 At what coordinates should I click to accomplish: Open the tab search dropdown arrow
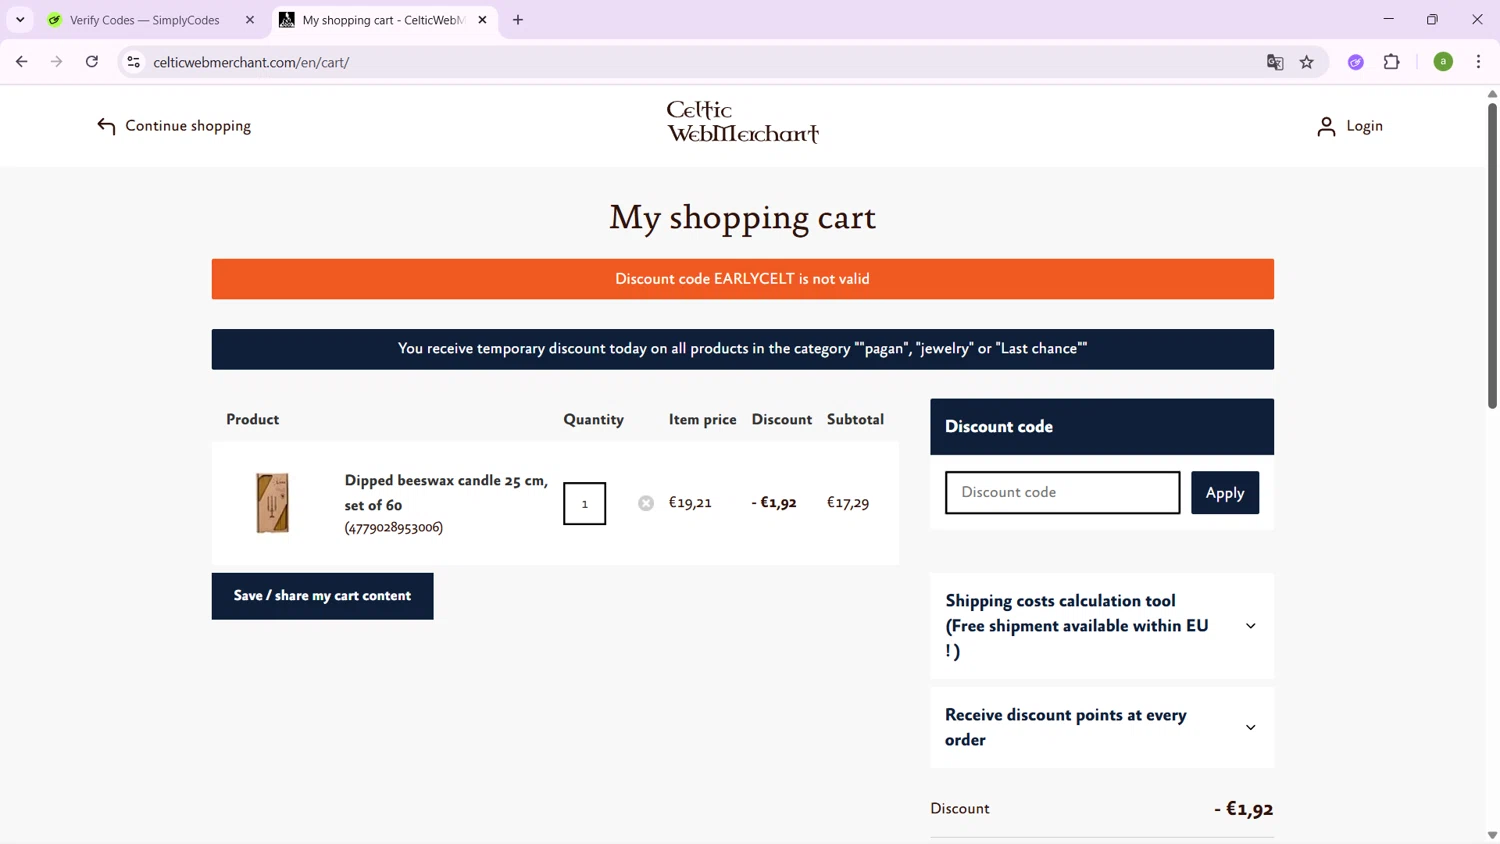point(20,20)
